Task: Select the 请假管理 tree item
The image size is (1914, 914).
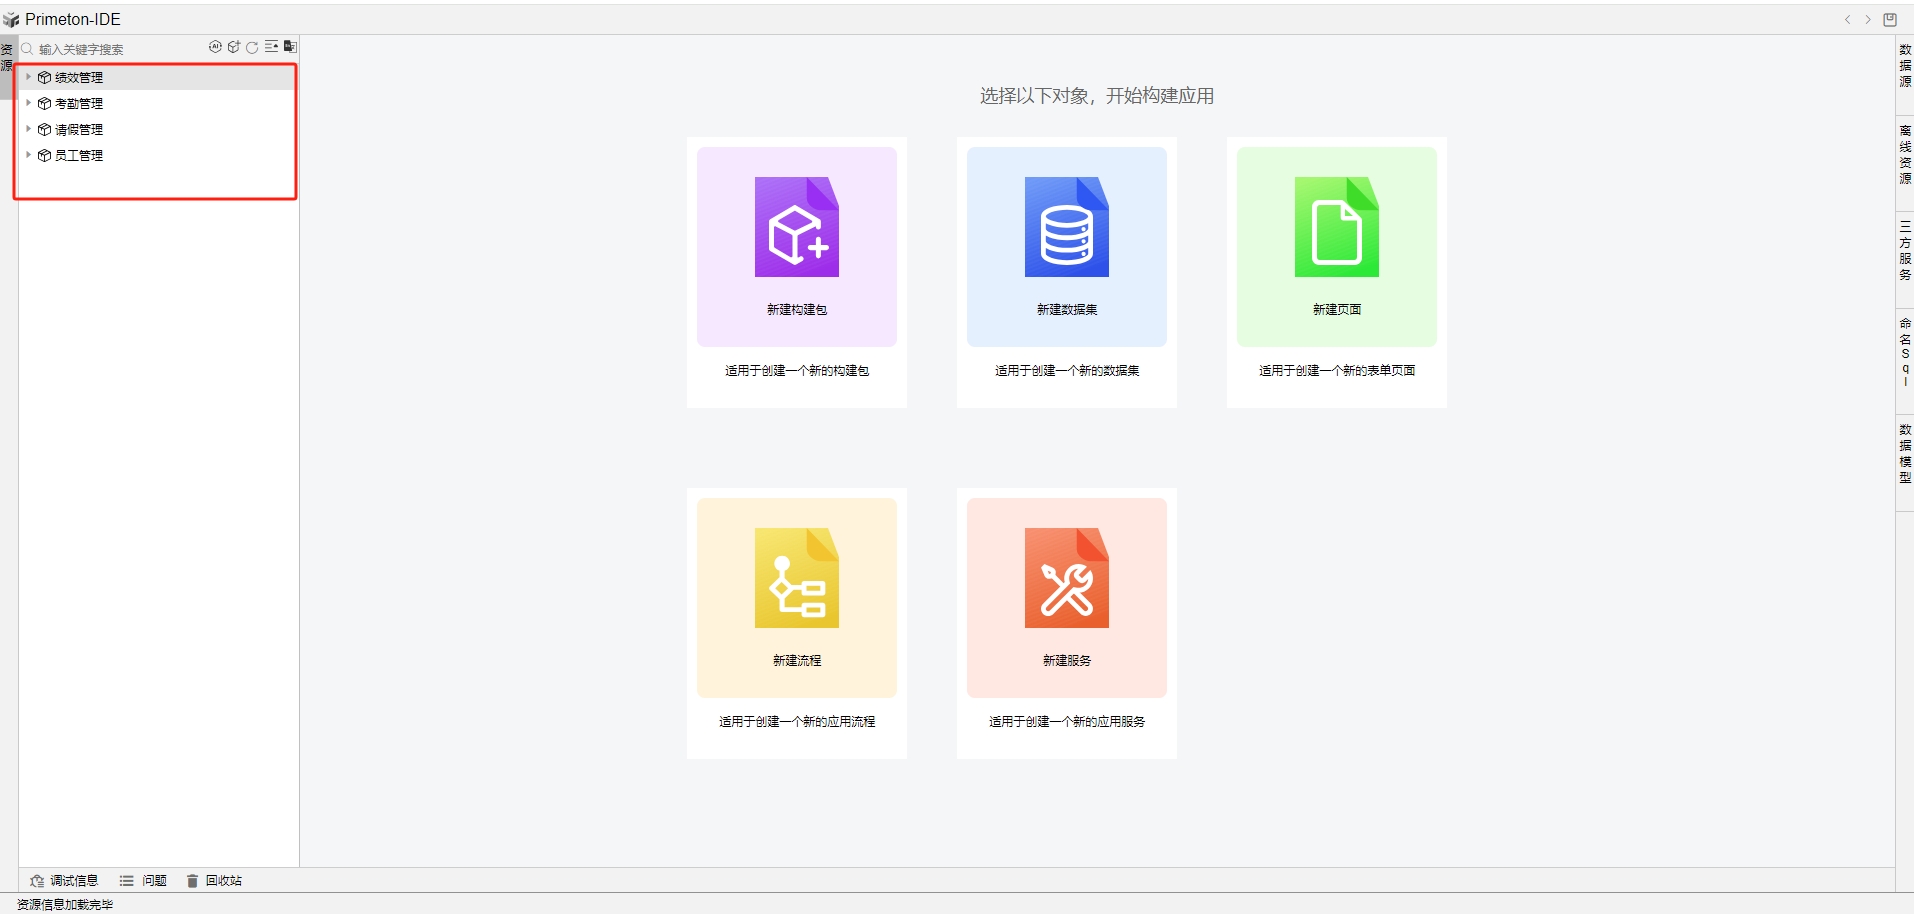Action: (79, 129)
